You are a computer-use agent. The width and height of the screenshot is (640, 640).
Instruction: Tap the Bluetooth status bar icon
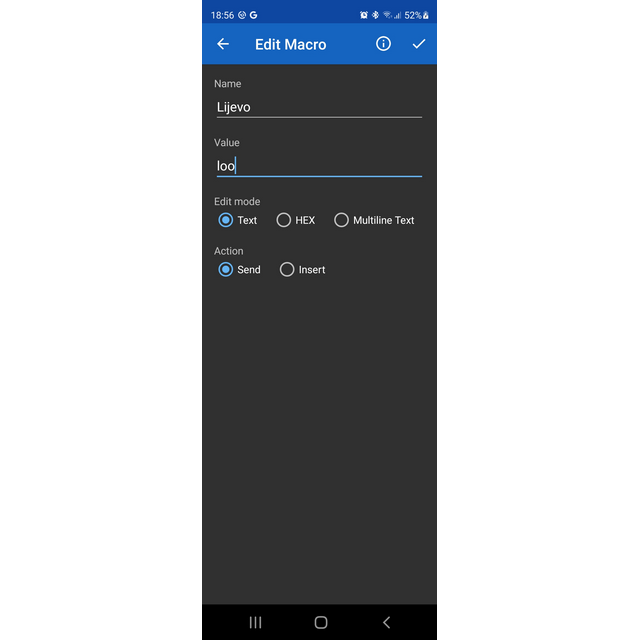tap(375, 15)
